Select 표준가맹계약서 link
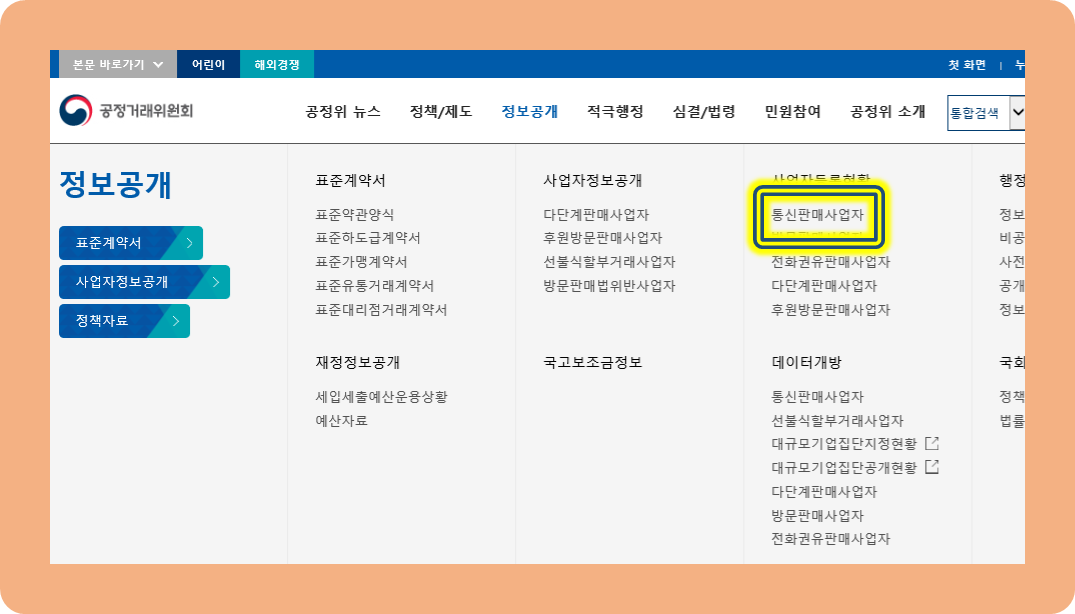 pos(361,262)
